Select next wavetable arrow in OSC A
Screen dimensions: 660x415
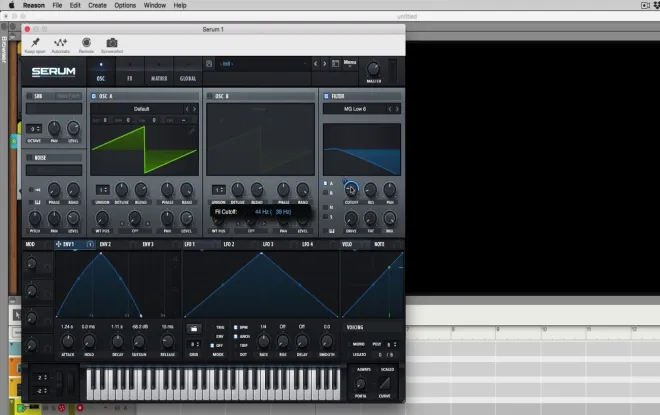point(194,109)
